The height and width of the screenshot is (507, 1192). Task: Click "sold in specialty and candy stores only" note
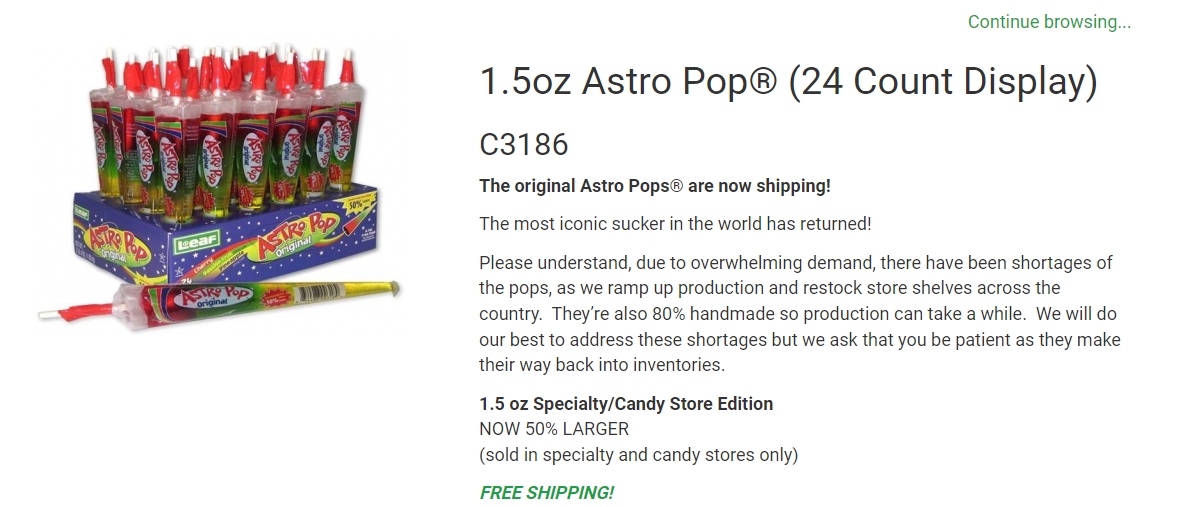click(639, 455)
